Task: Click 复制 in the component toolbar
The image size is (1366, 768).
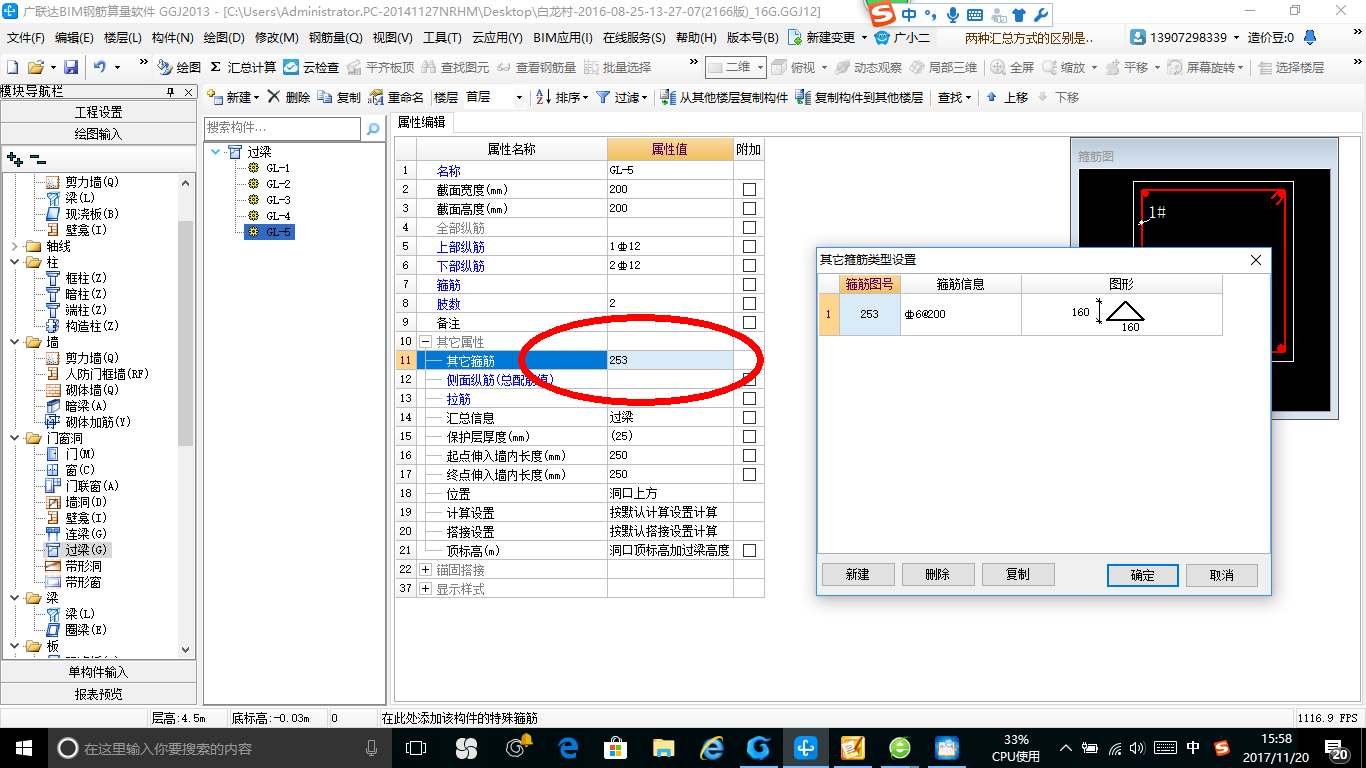Action: [339, 97]
